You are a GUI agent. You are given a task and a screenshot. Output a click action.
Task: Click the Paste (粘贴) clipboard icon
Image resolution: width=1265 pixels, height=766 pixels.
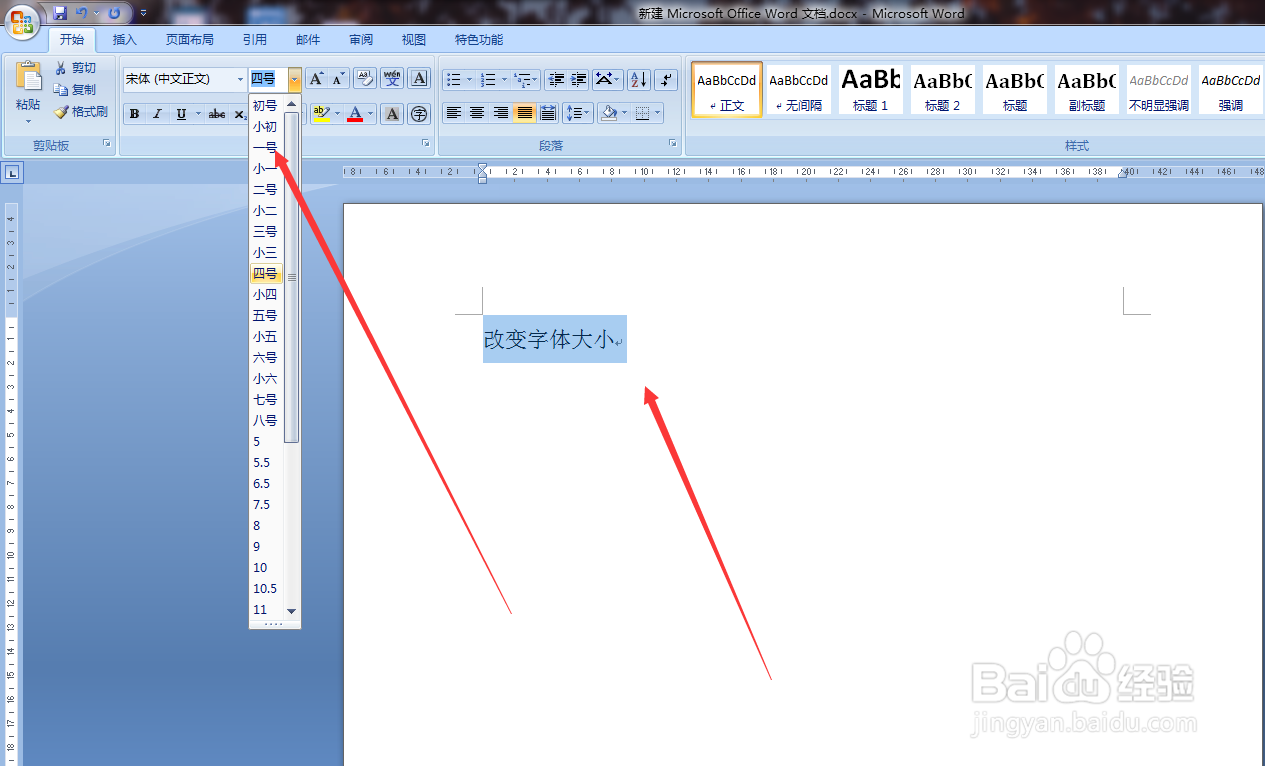(x=28, y=76)
